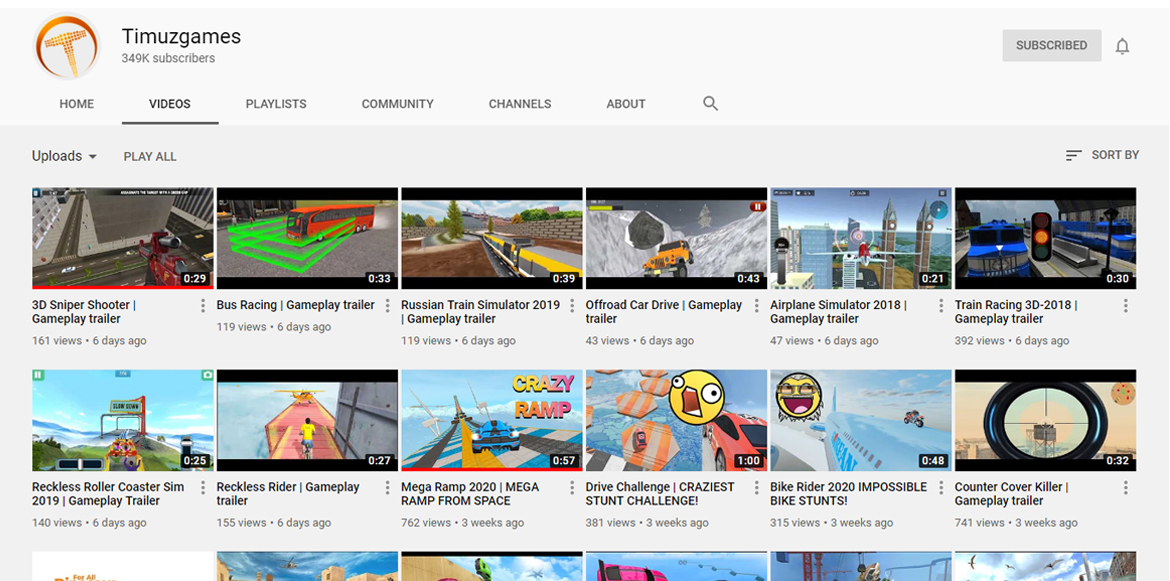This screenshot has width=1170, height=581.
Task: Open the ABOUT tab
Action: tap(626, 104)
